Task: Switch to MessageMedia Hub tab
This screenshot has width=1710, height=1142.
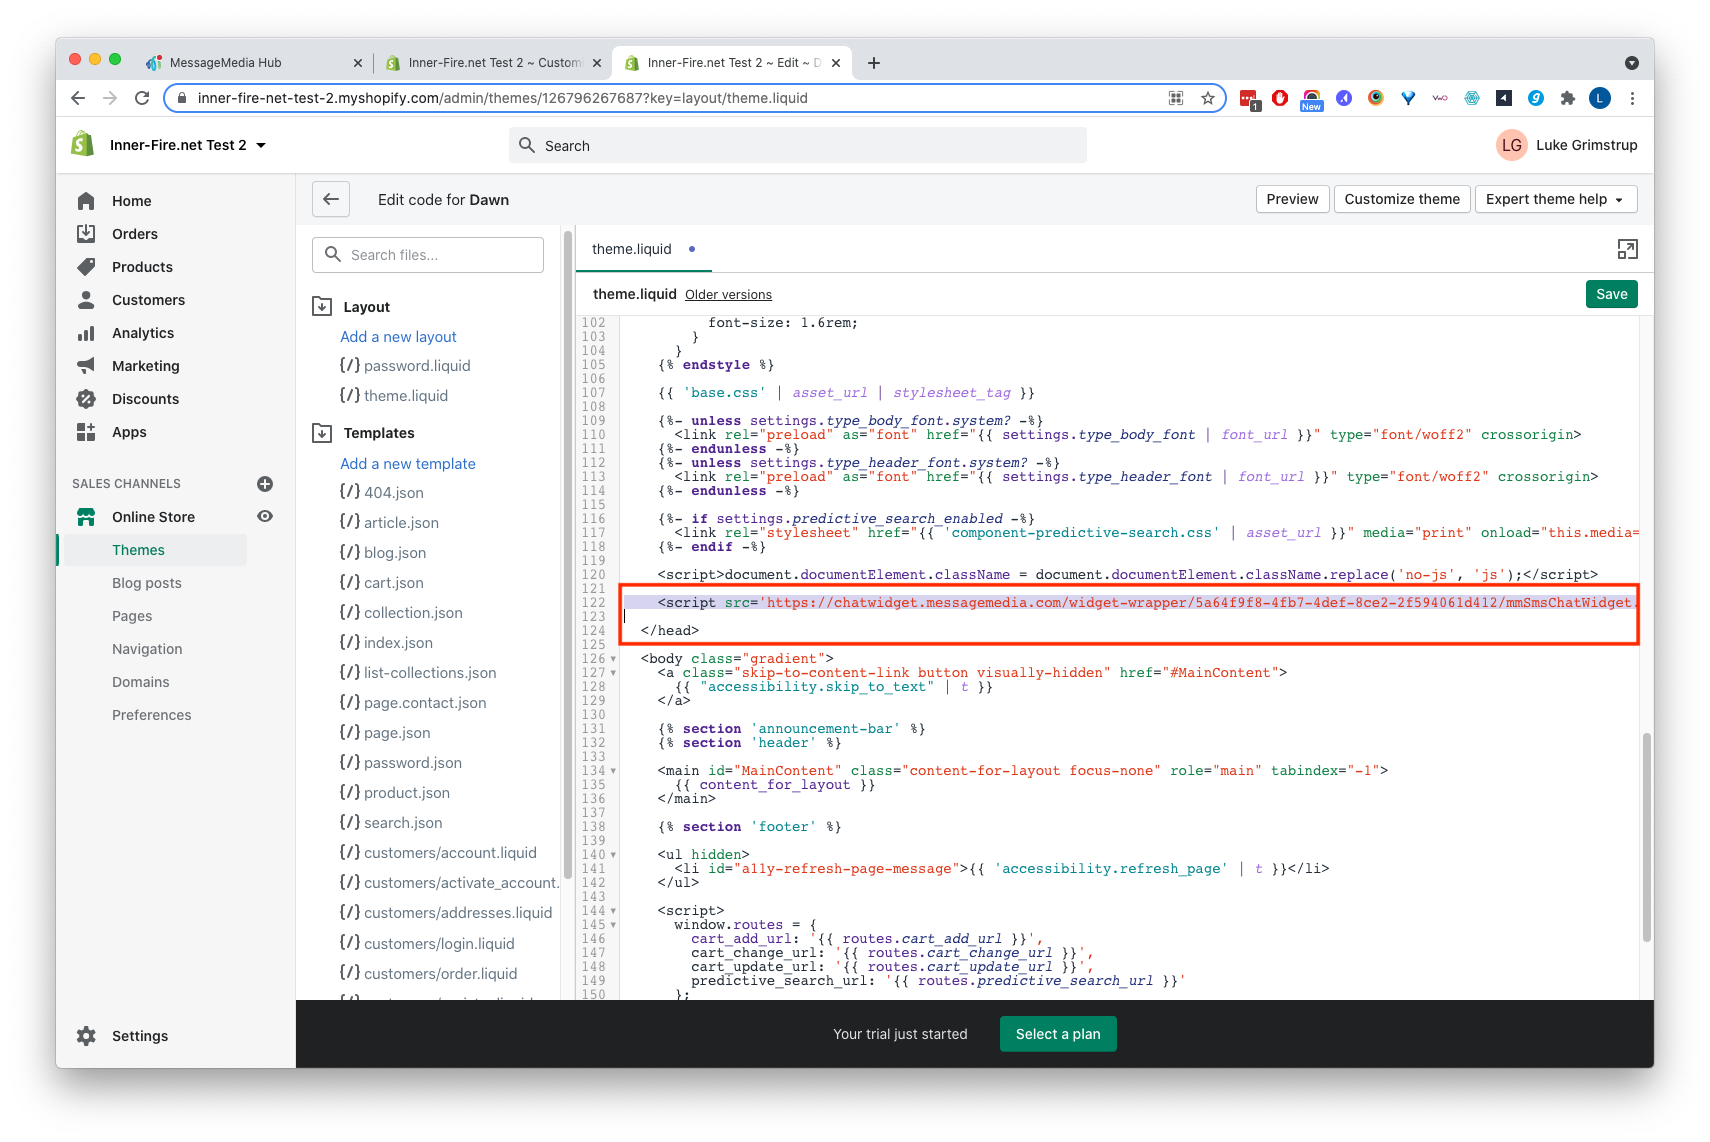Action: tap(254, 63)
